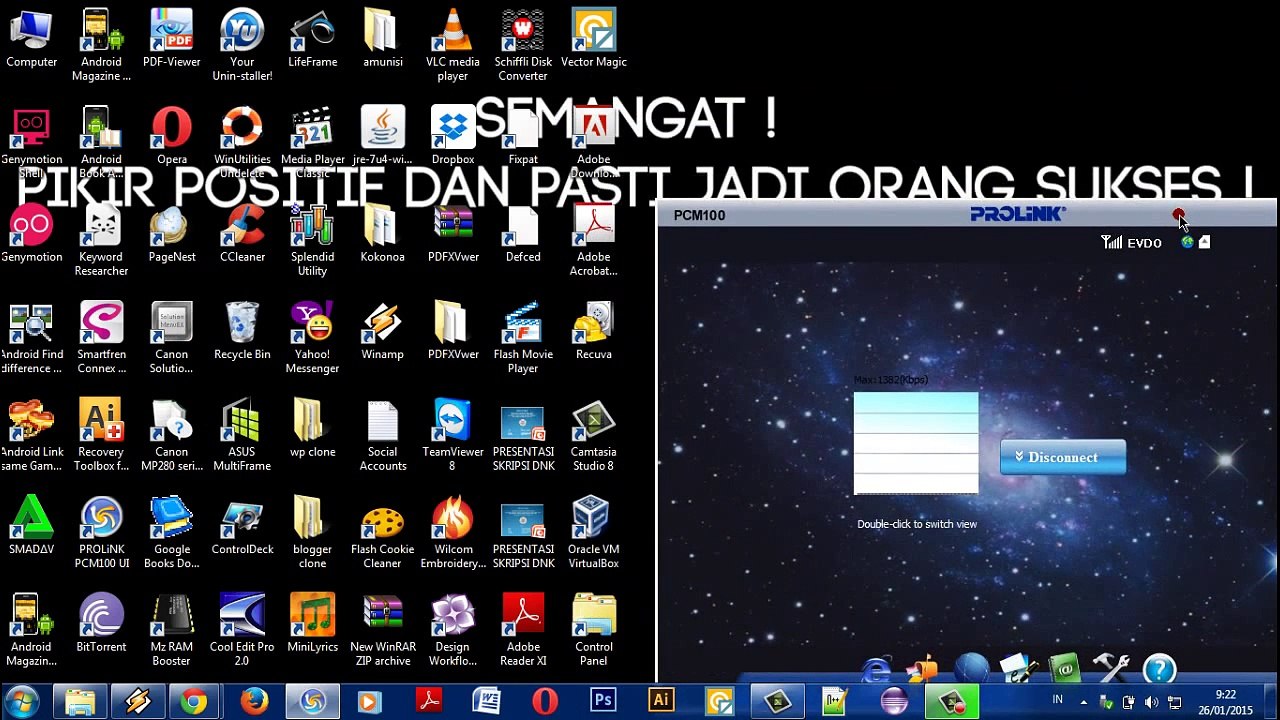
Task: Open the CCleaner desktop shortcut
Action: click(242, 234)
